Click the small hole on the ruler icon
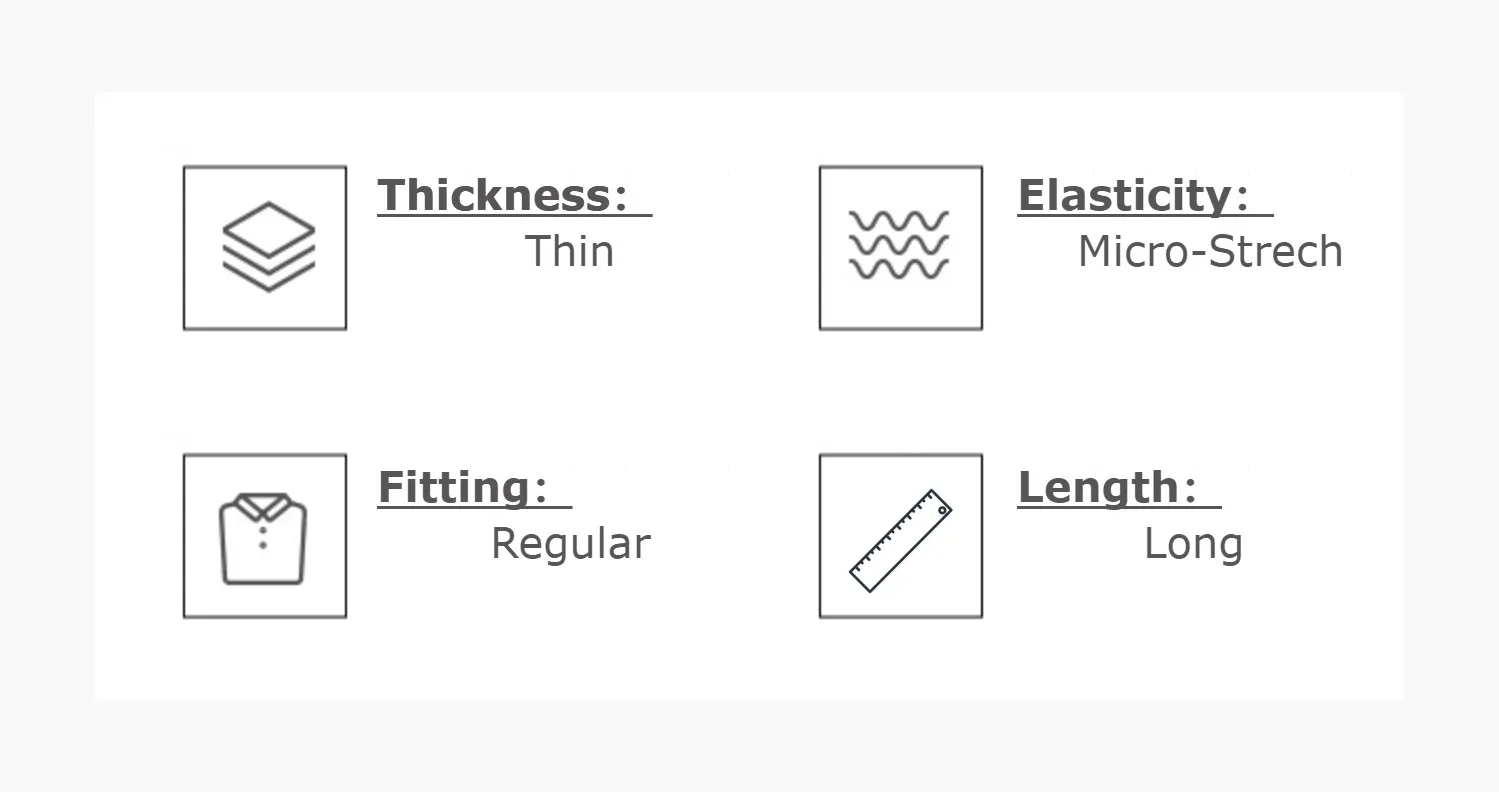The height and width of the screenshot is (792, 1499). point(941,511)
